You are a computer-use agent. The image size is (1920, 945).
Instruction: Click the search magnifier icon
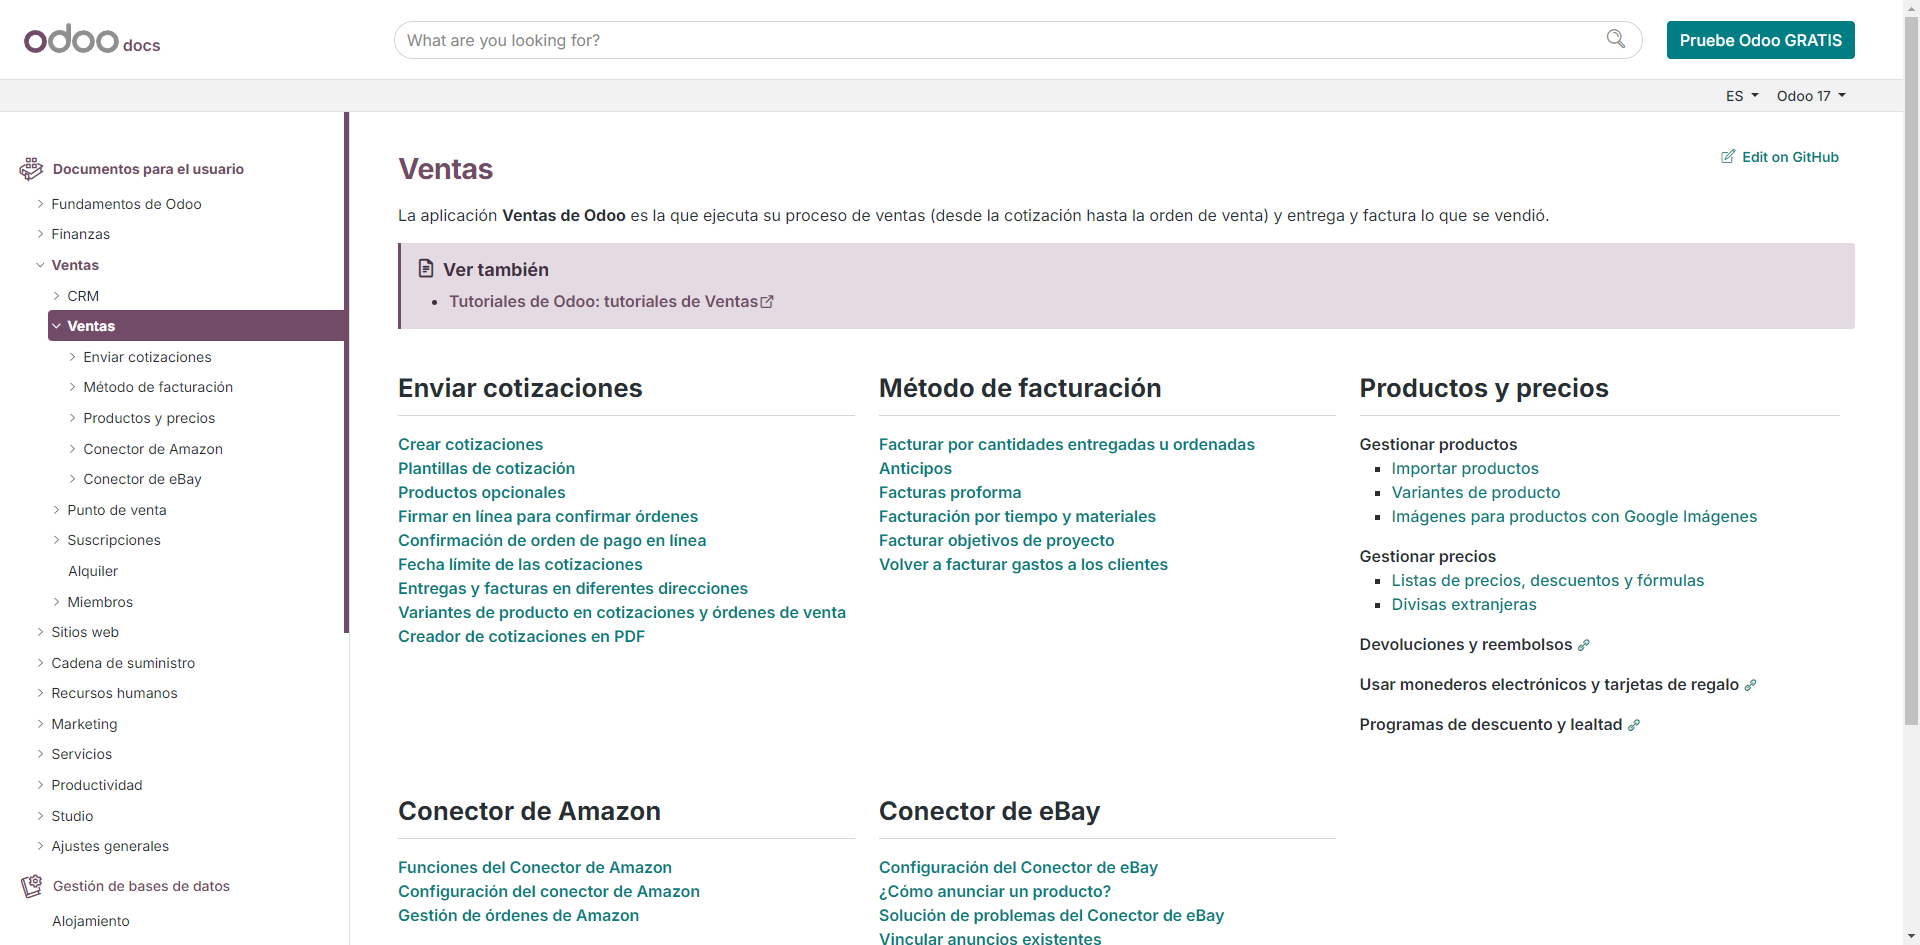click(x=1617, y=39)
